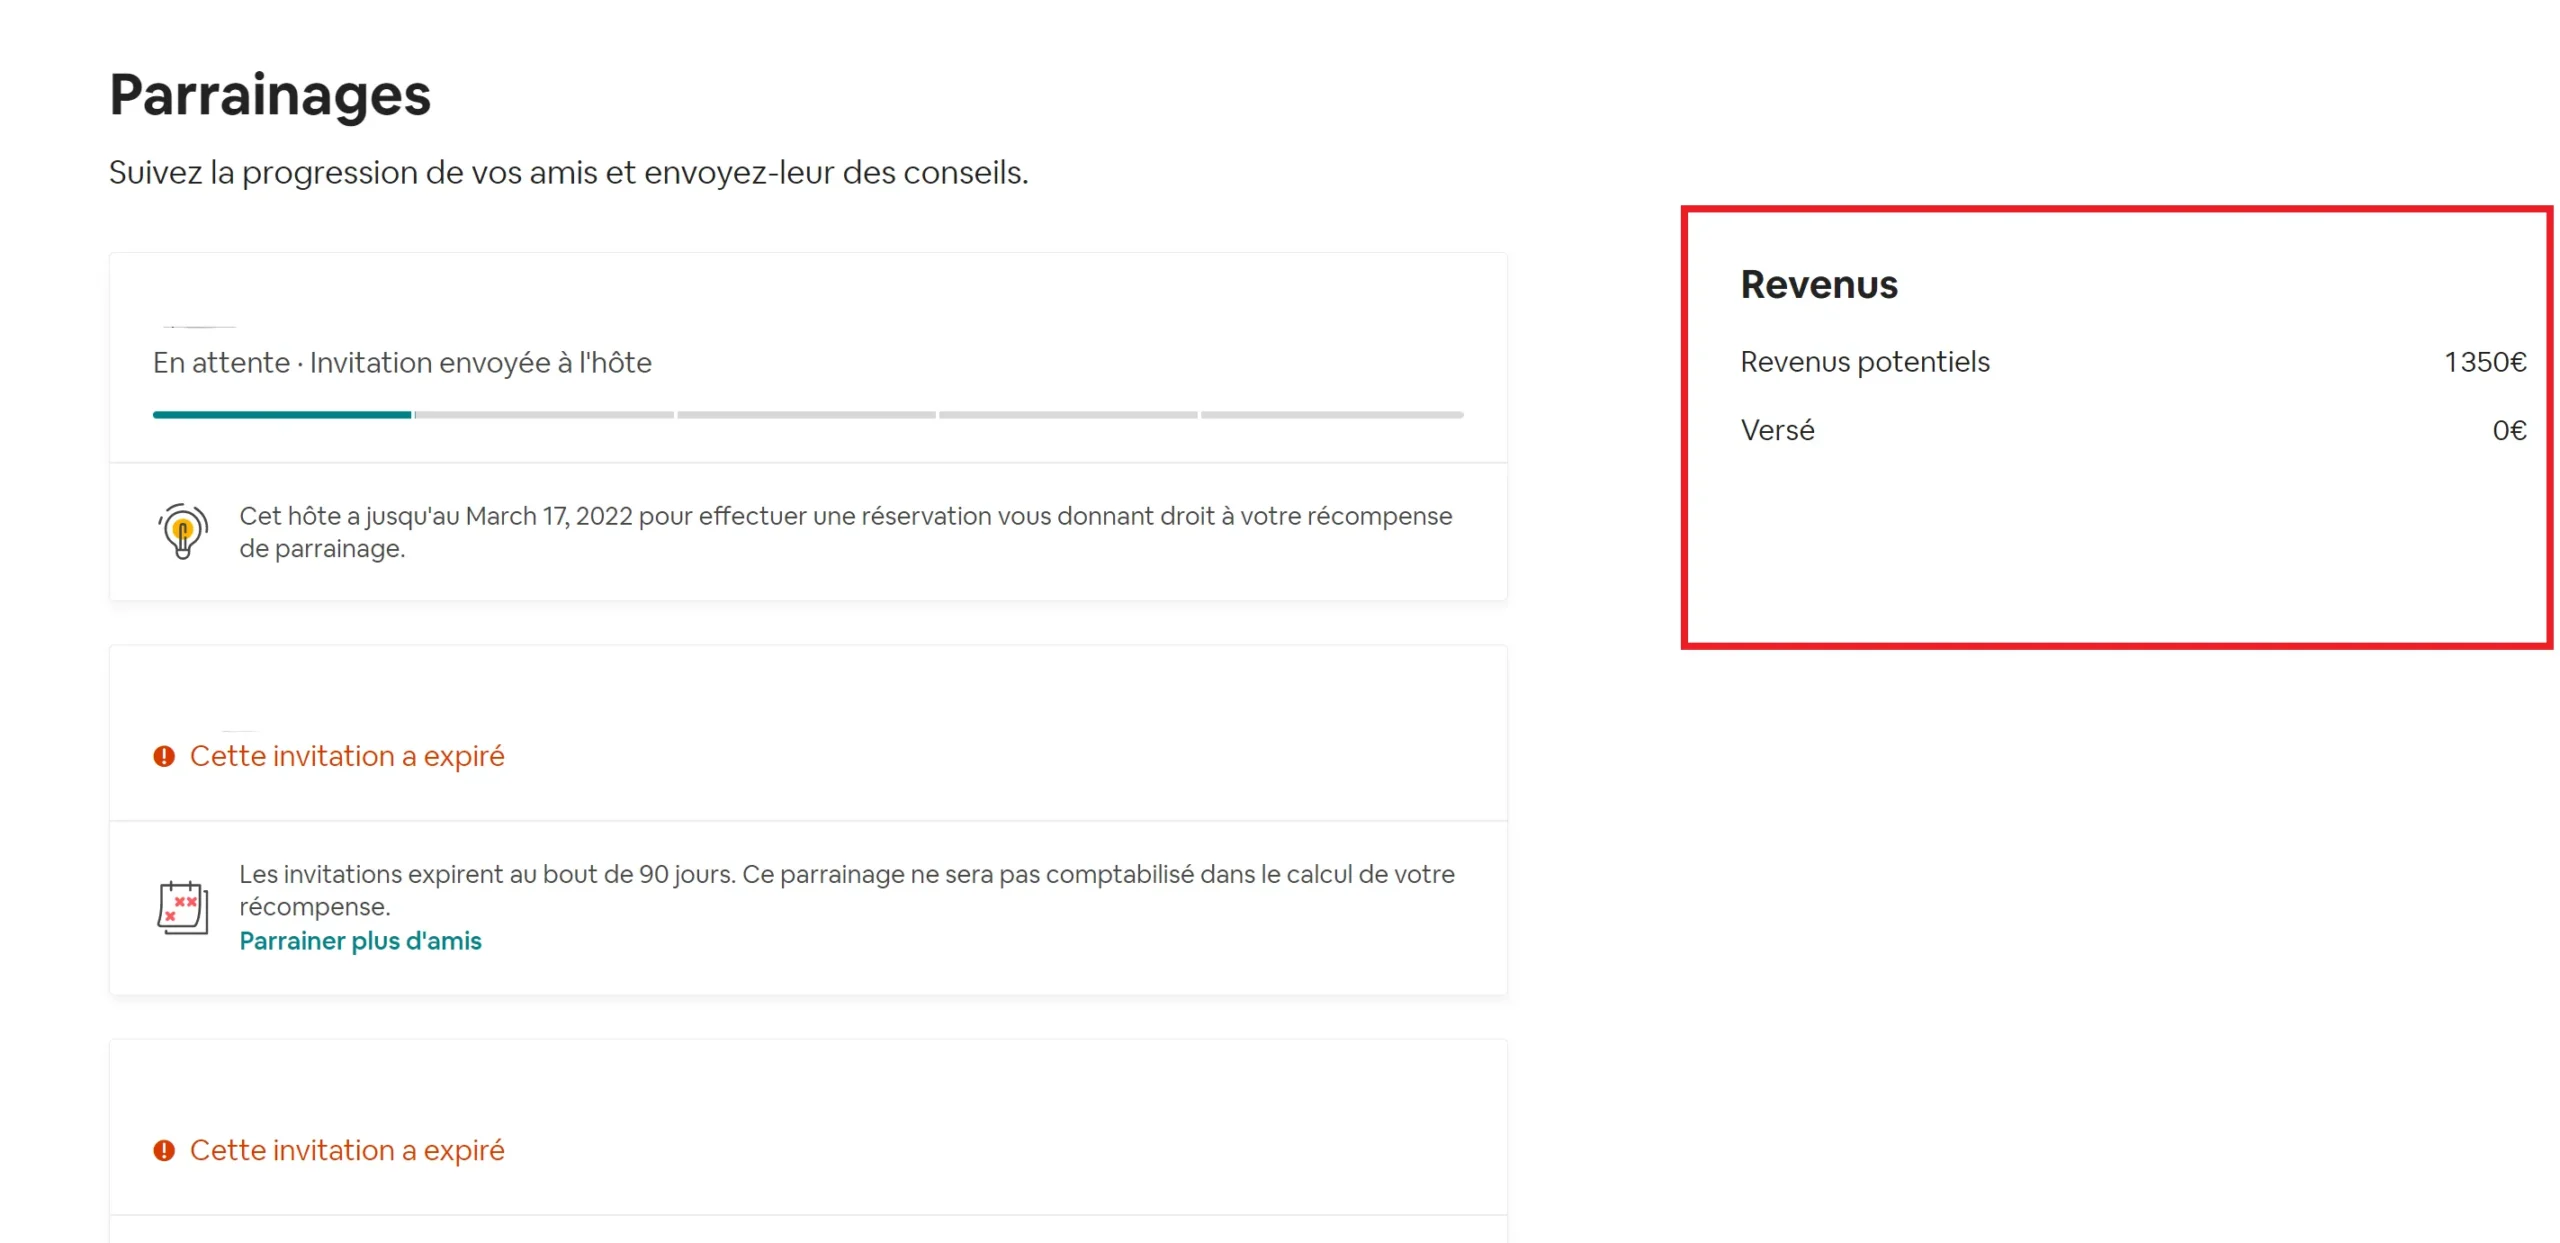This screenshot has height=1243, width=2560.
Task: Click the 1350€ potential earnings amount
Action: [x=2484, y=362]
